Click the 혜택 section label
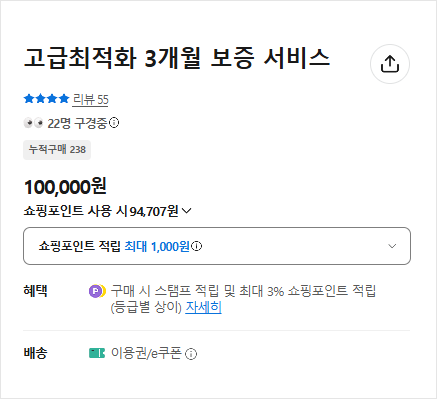 tap(35, 291)
